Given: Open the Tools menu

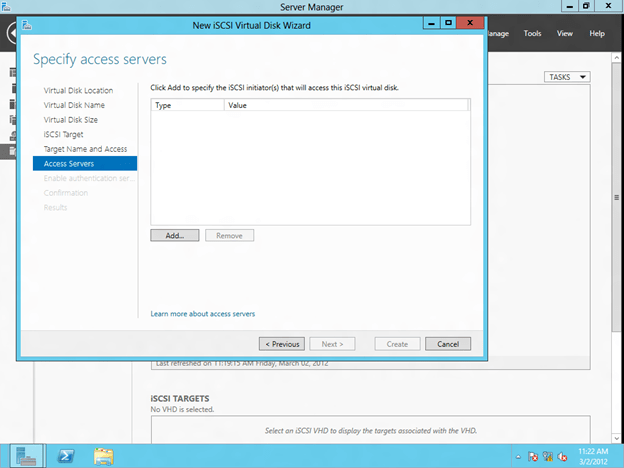Looking at the screenshot, I should pyautogui.click(x=532, y=33).
